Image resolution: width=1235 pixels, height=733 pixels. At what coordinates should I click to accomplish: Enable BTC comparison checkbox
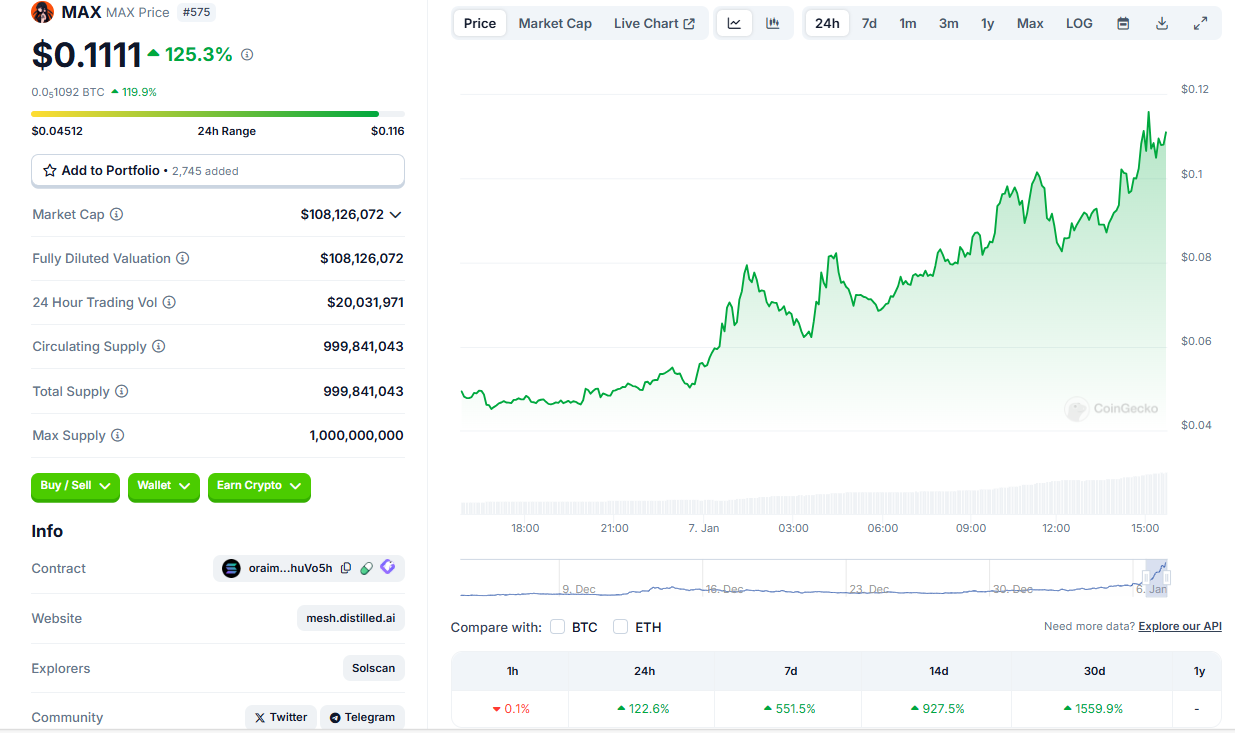[558, 627]
